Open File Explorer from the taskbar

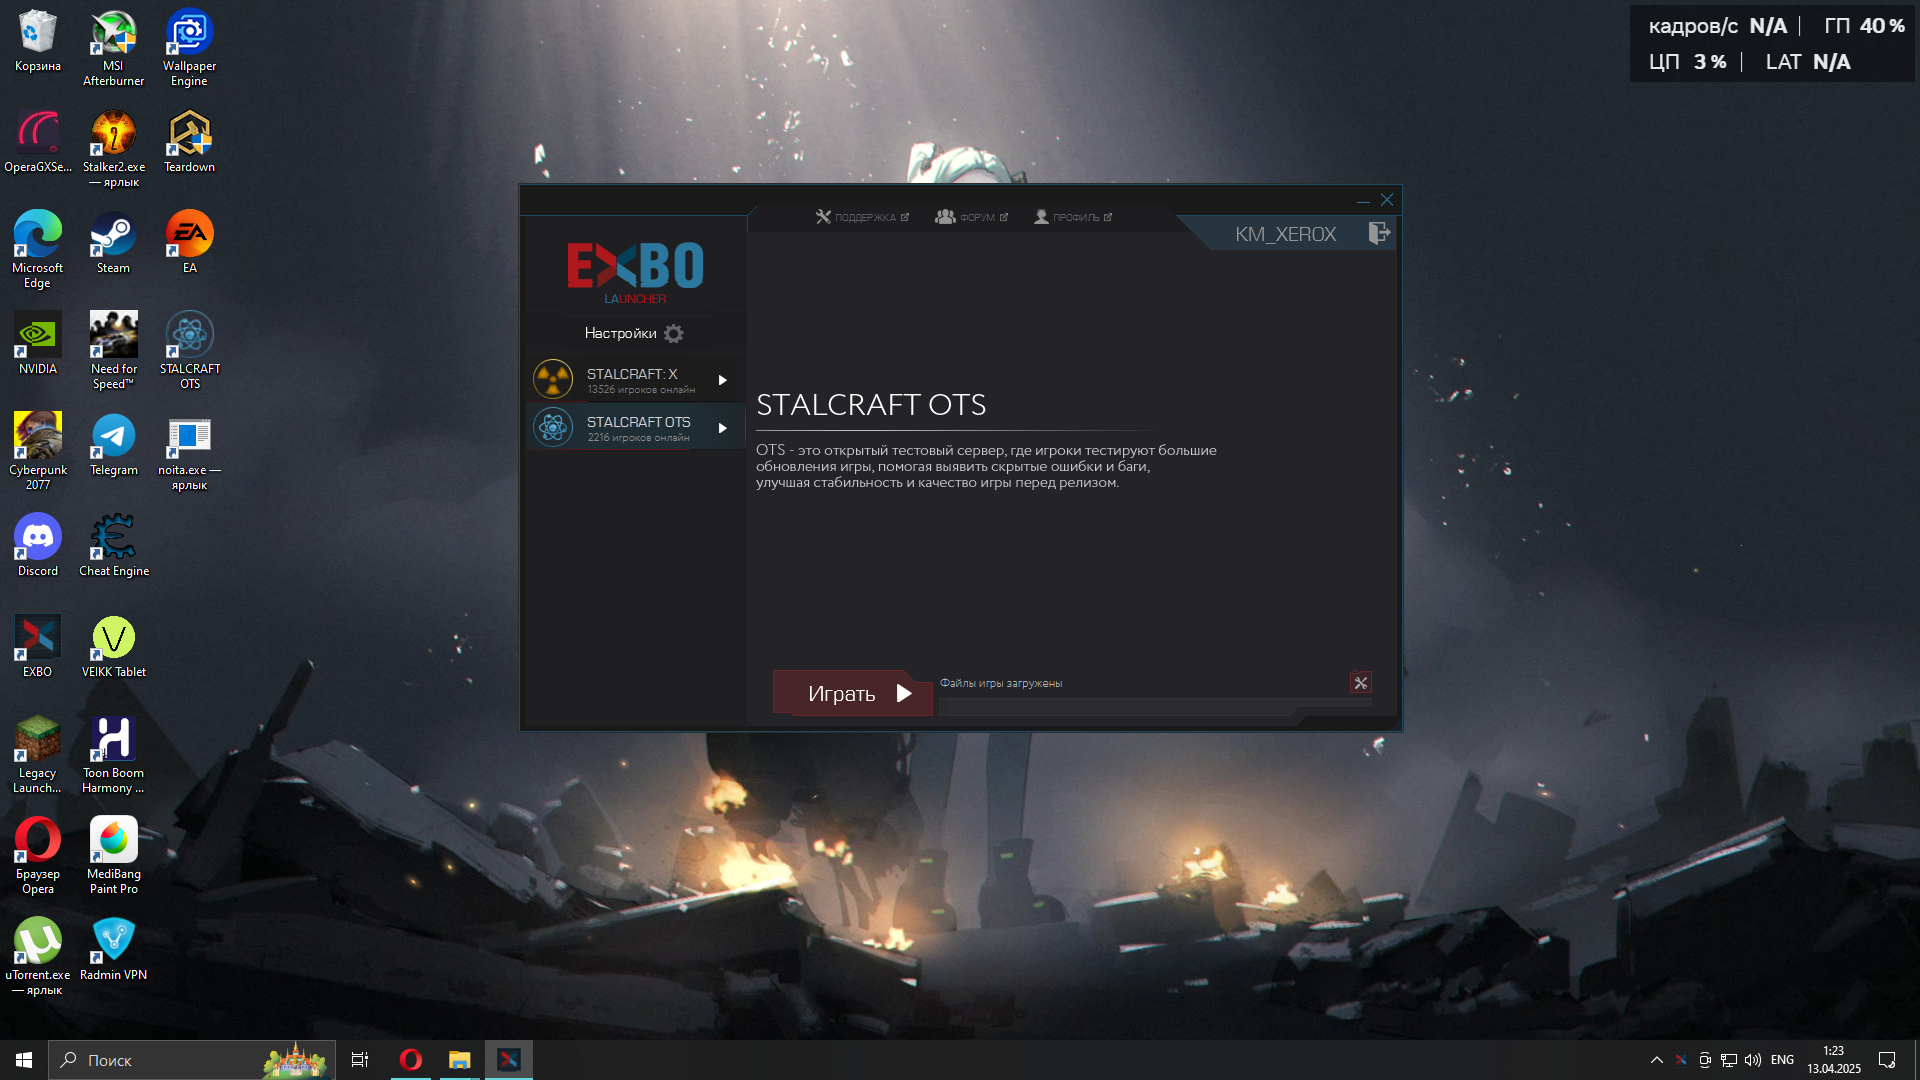click(459, 1060)
